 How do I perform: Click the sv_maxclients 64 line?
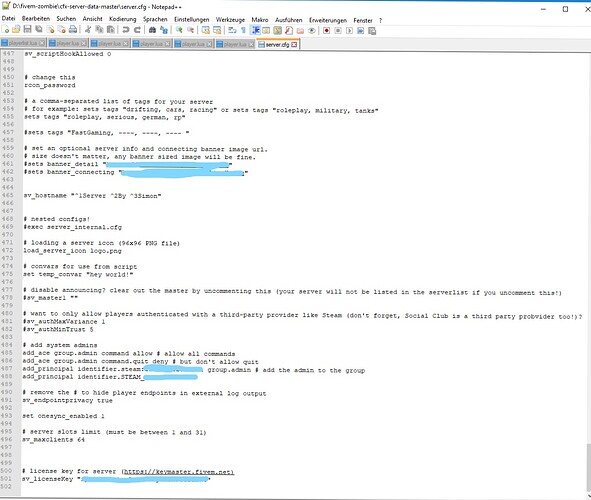(x=53, y=440)
